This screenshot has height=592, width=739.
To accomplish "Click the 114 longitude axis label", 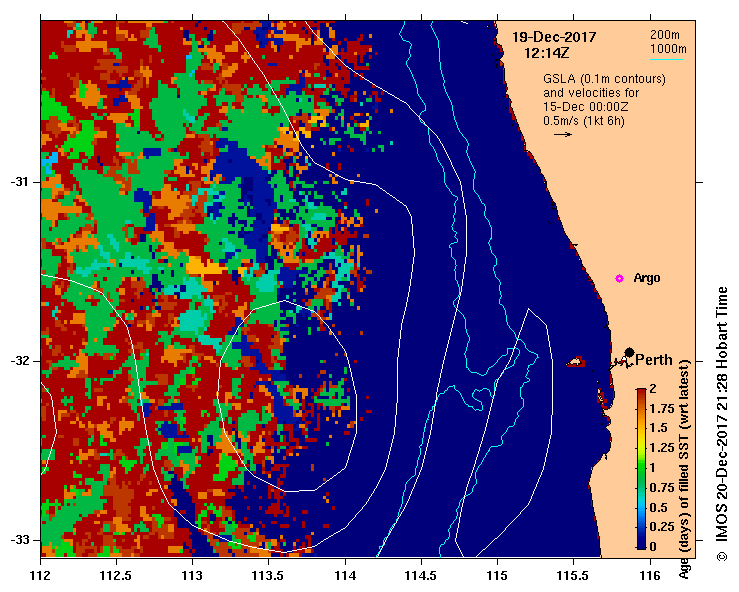I will (x=345, y=576).
